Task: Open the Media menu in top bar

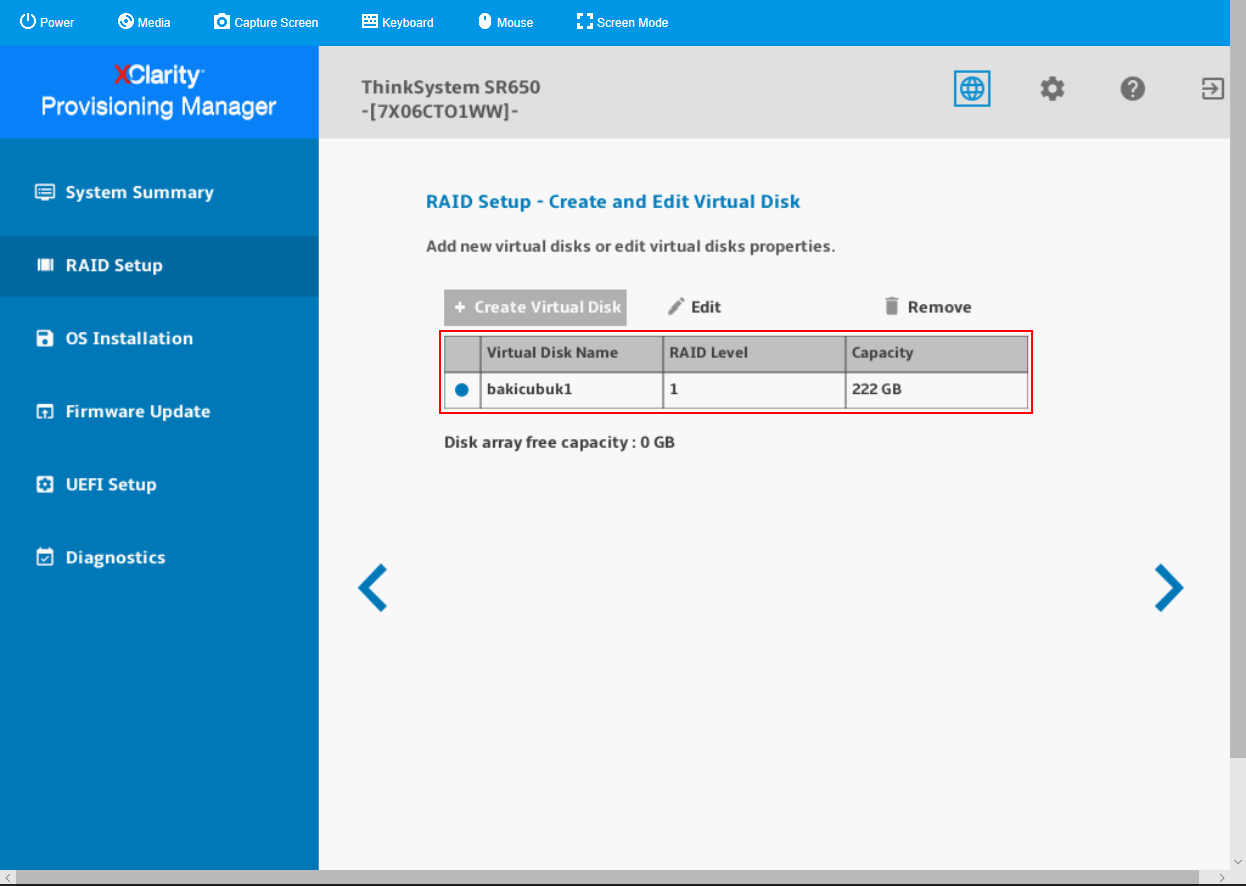Action: coord(144,22)
